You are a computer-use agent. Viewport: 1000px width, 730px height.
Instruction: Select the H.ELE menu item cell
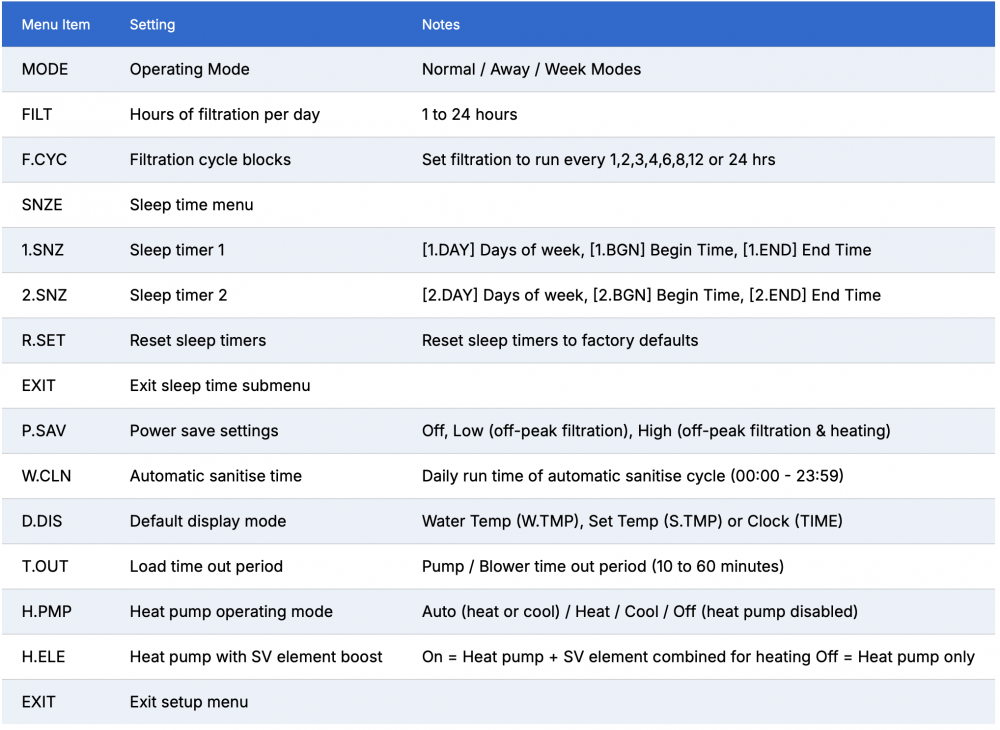[x=43, y=658]
